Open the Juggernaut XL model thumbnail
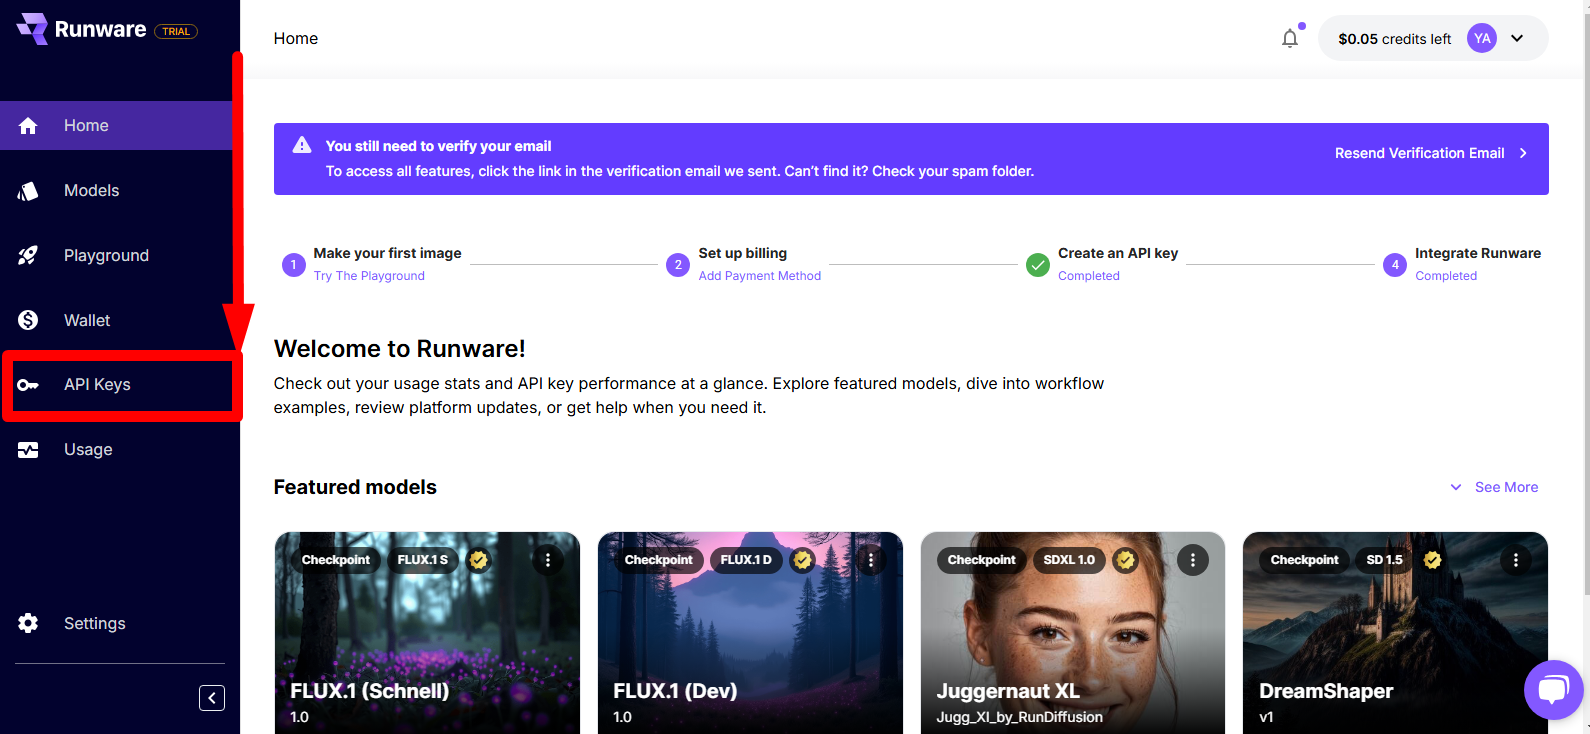This screenshot has height=734, width=1590. 1073,633
